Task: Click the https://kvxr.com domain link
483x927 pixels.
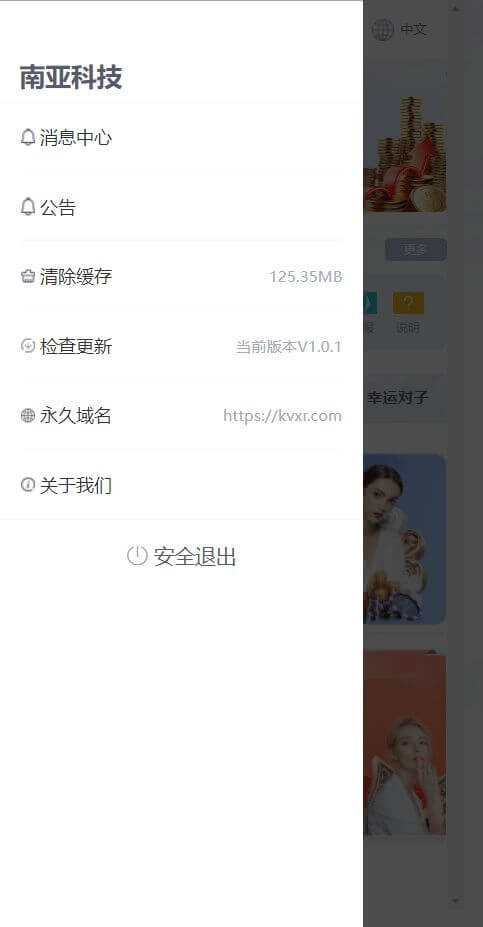Action: 283,416
